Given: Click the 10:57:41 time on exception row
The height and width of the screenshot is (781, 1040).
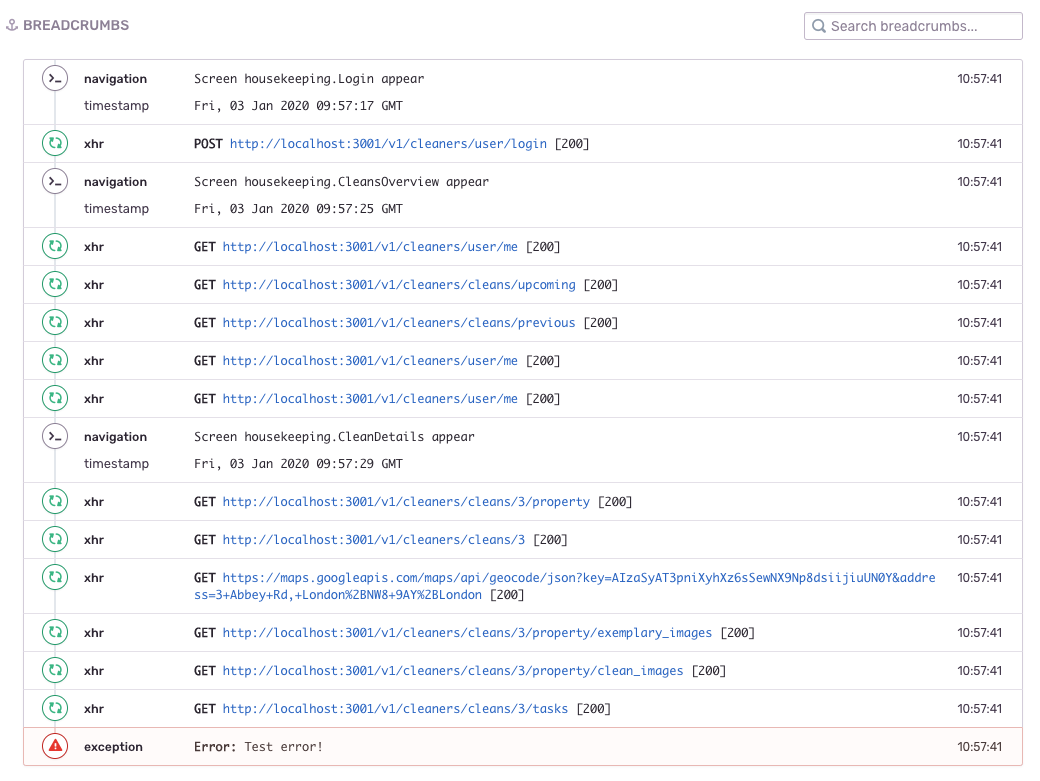Looking at the screenshot, I should tap(979, 747).
